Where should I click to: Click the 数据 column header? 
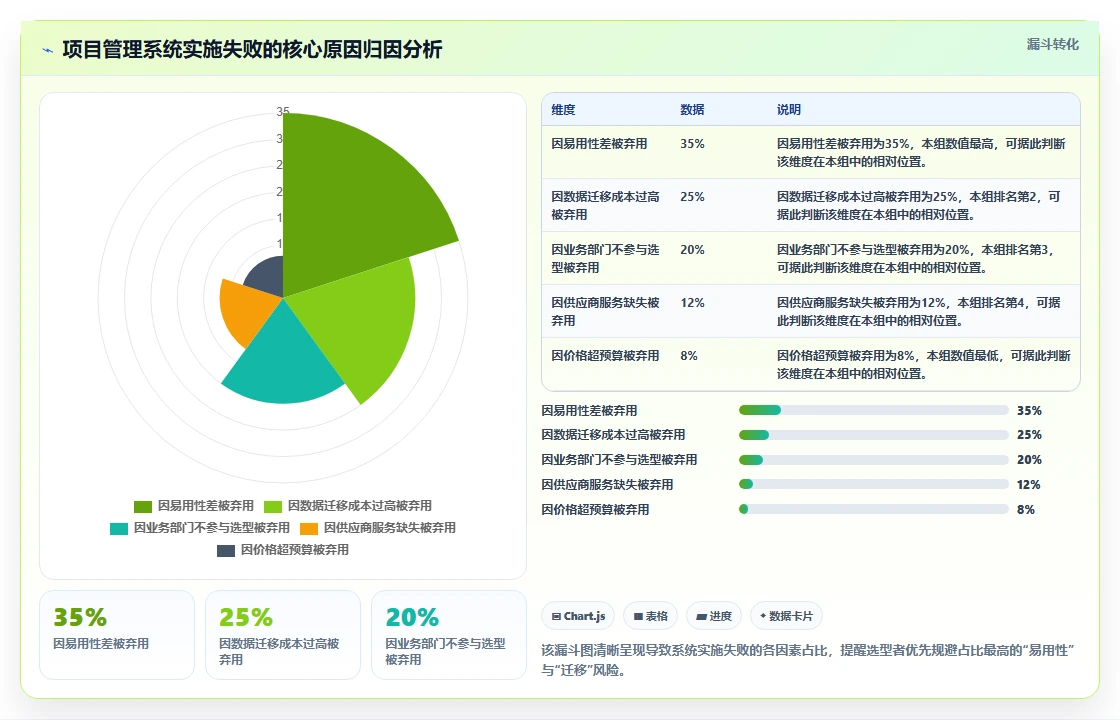[x=692, y=109]
